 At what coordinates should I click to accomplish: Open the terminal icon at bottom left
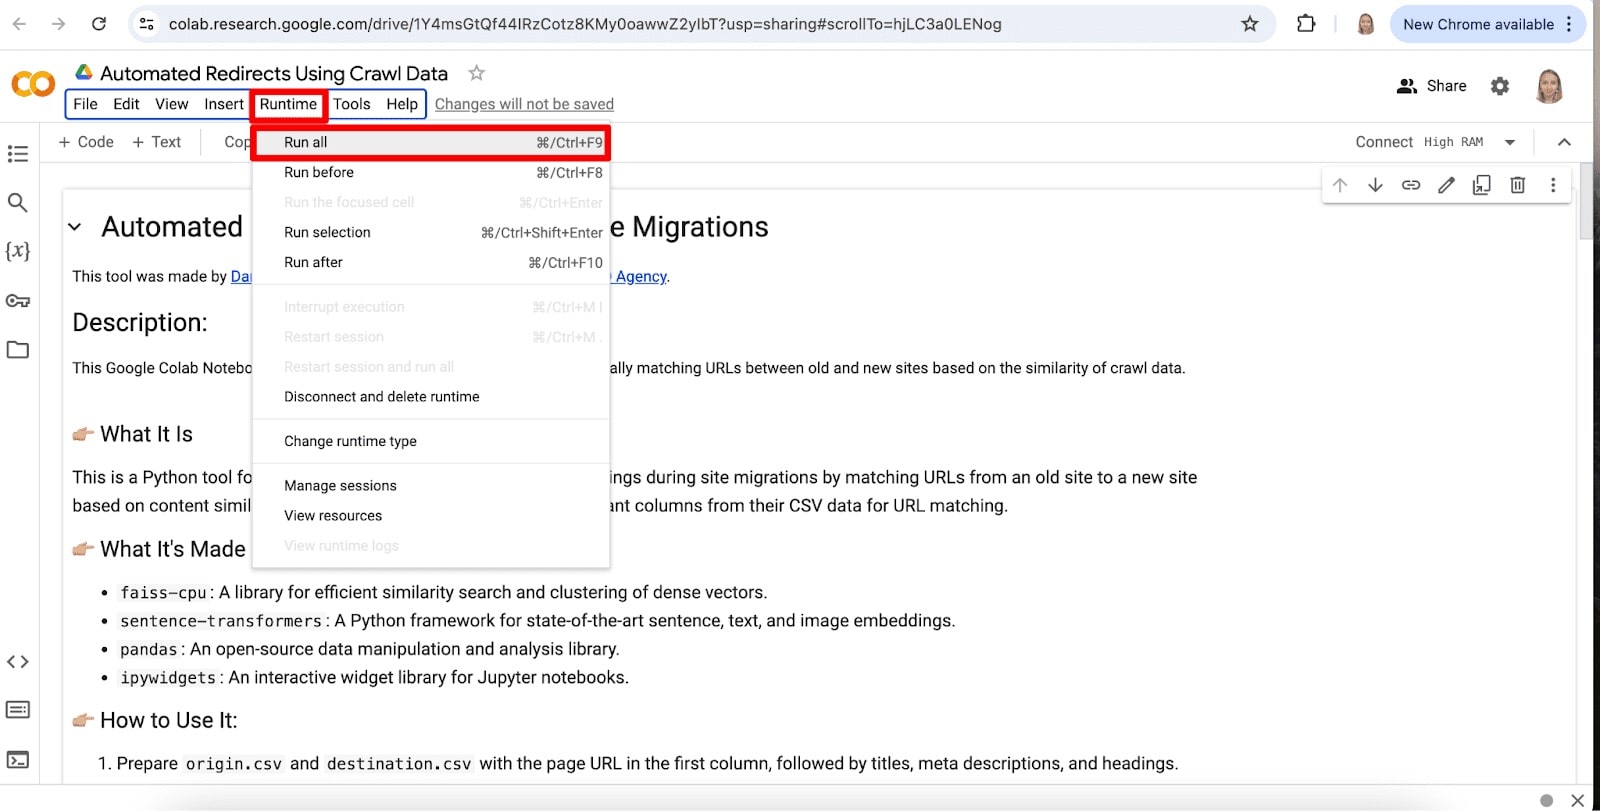(x=17, y=760)
